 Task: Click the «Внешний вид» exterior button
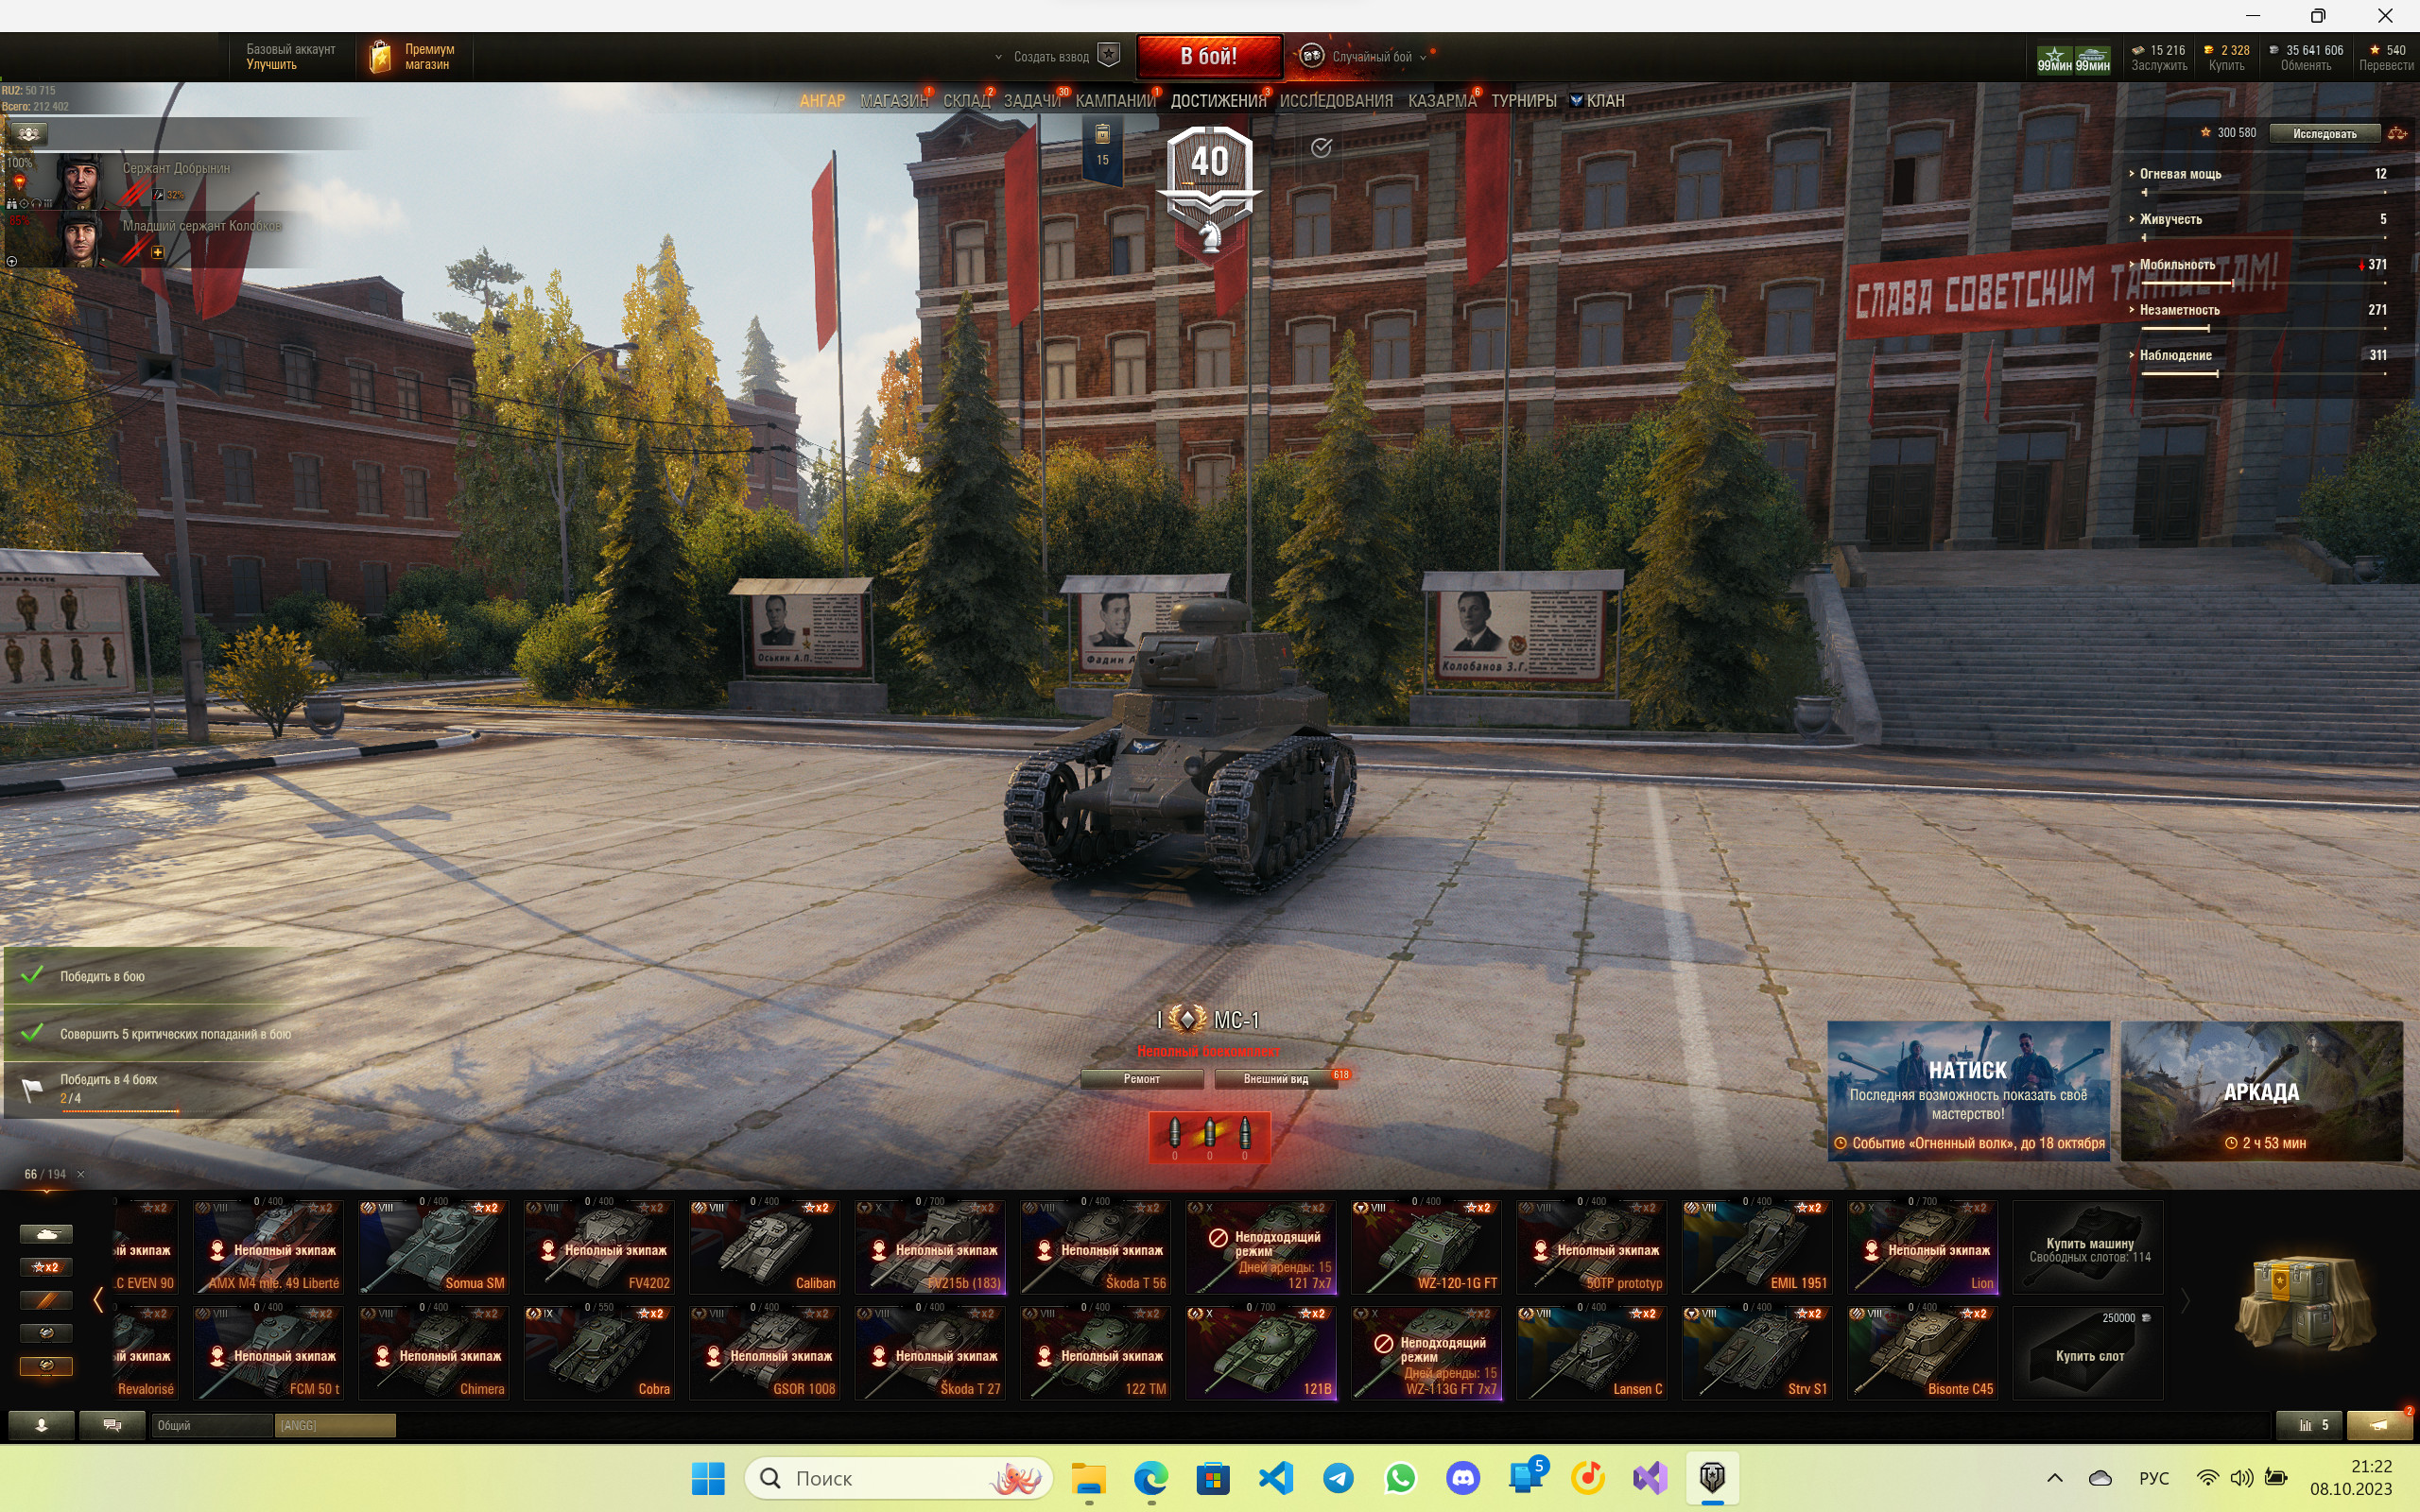click(1275, 1079)
